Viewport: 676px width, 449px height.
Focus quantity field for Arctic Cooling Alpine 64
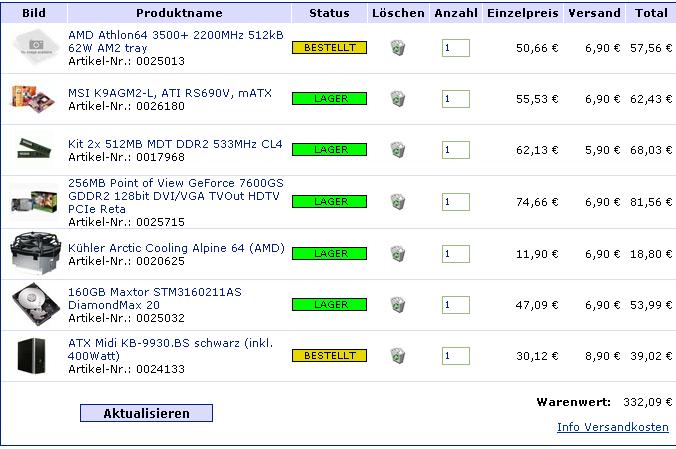(456, 254)
